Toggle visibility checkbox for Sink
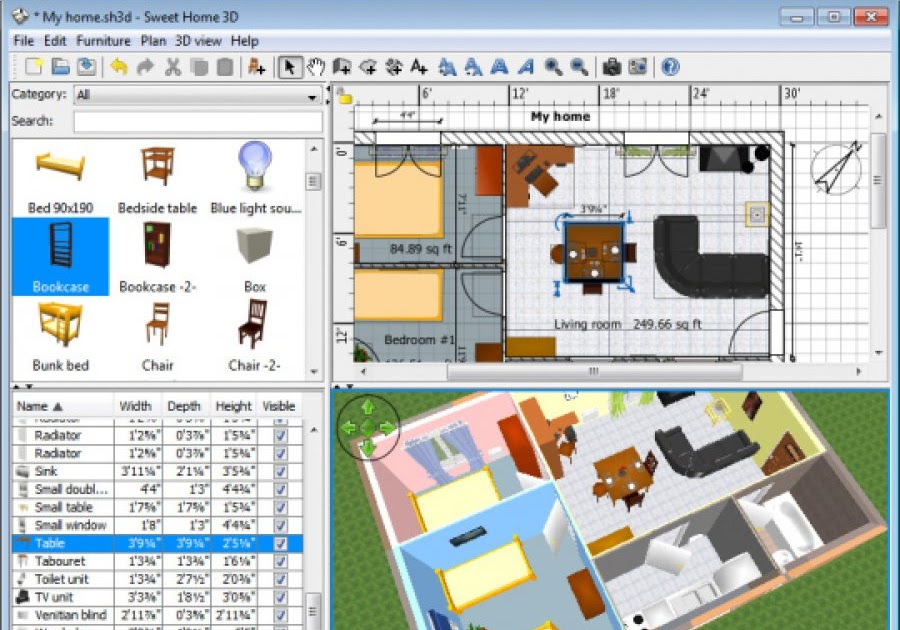The height and width of the screenshot is (630, 900). [280, 472]
